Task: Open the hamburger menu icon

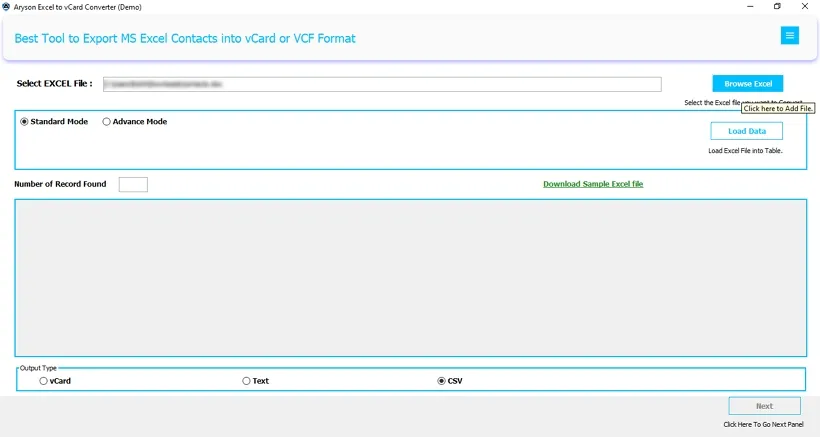Action: tap(790, 36)
